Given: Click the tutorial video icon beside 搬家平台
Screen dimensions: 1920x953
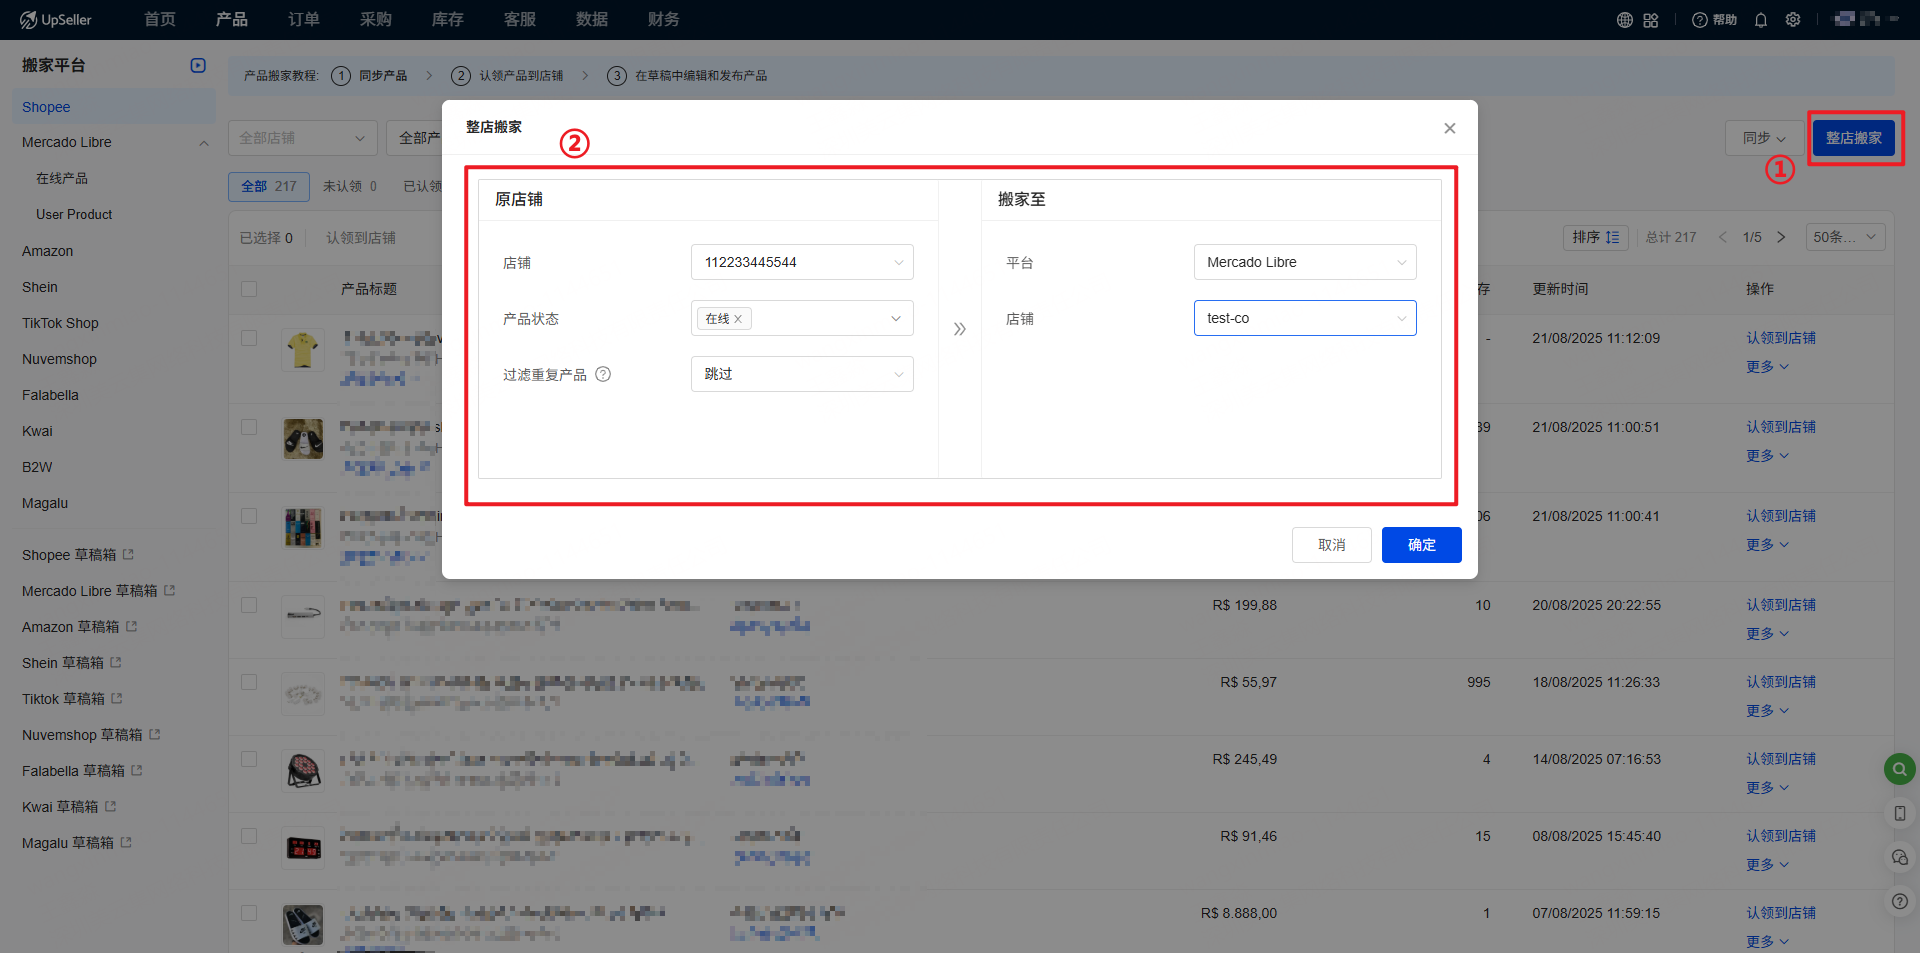Looking at the screenshot, I should click(198, 65).
